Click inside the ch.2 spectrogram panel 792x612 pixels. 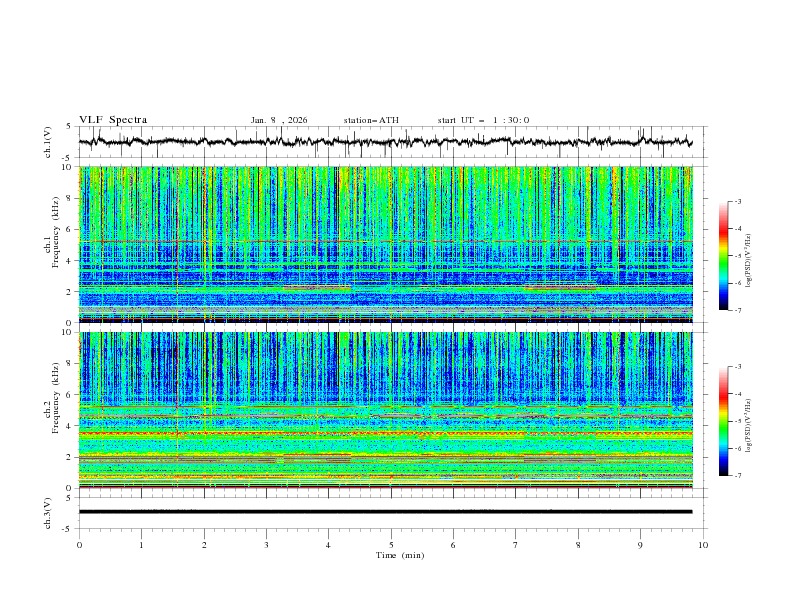(x=385, y=410)
